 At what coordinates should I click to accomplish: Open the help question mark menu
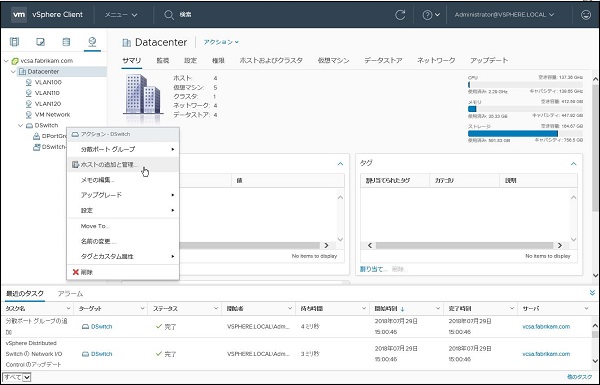pyautogui.click(x=430, y=15)
